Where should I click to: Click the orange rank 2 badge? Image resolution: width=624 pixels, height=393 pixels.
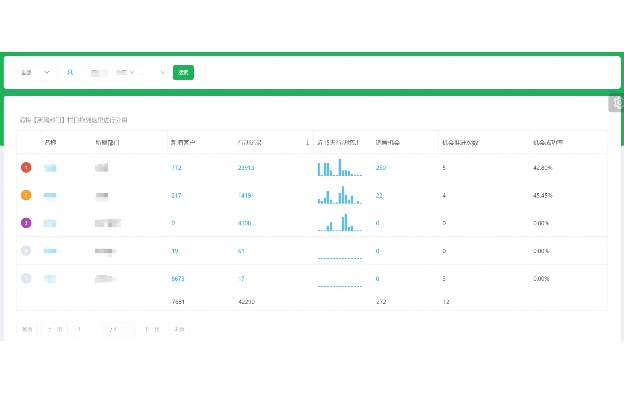click(x=26, y=195)
